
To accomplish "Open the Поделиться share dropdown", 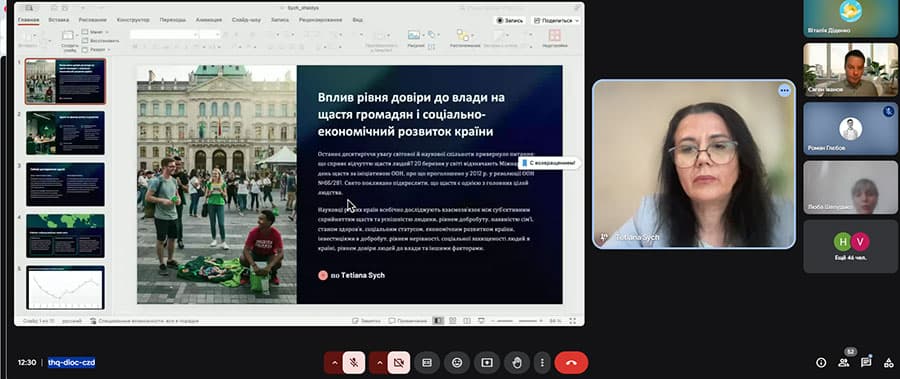I will [x=556, y=20].
